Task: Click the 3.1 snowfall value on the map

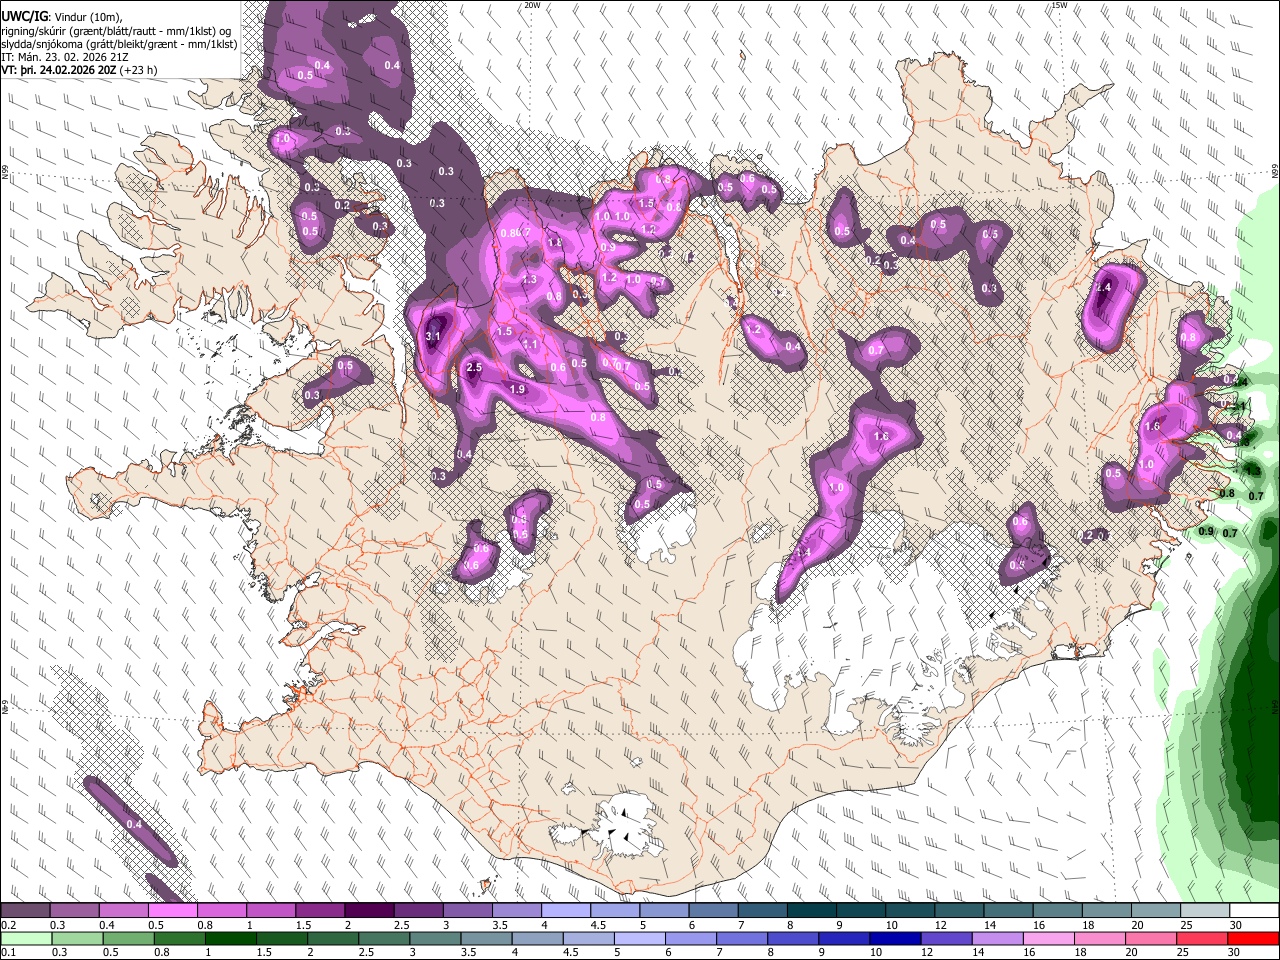Action: tap(433, 337)
